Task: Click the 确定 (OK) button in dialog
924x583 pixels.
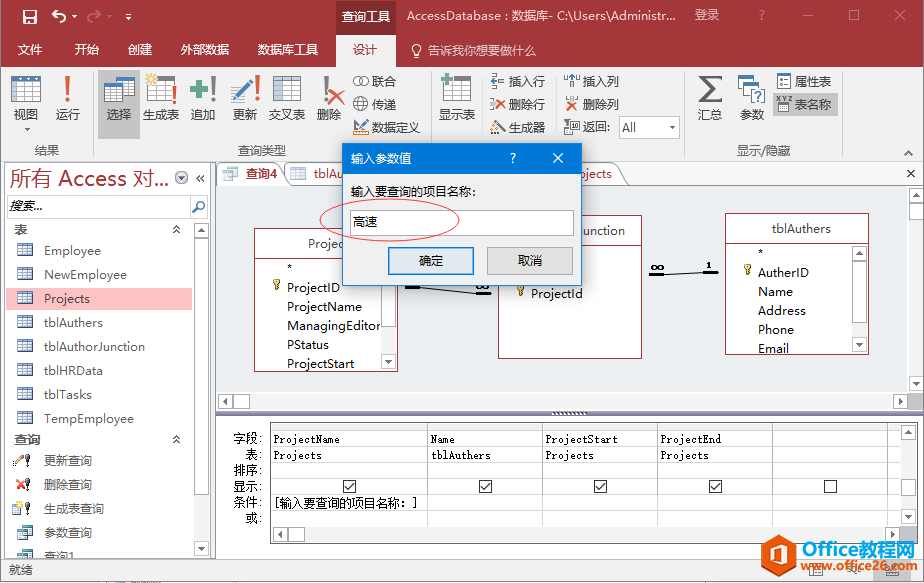Action: coord(431,261)
